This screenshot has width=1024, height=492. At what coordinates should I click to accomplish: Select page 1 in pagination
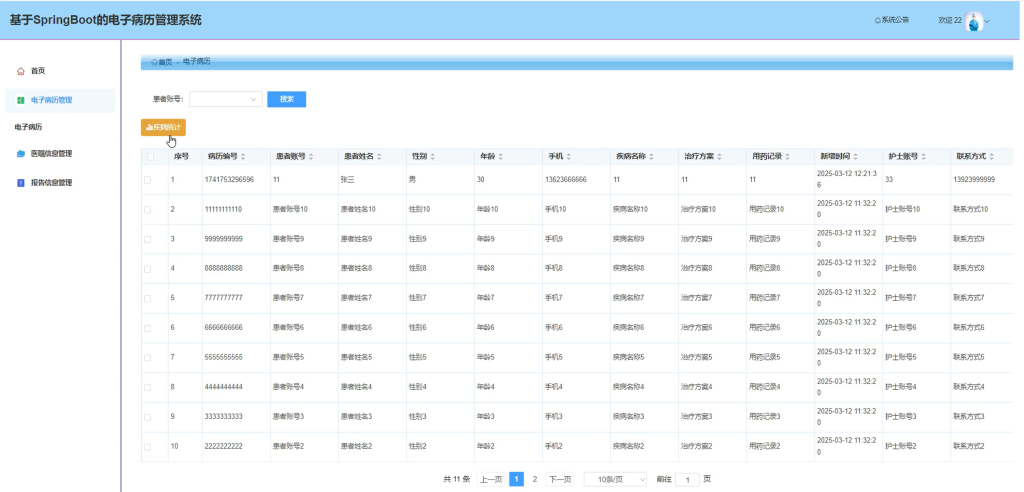coord(517,480)
